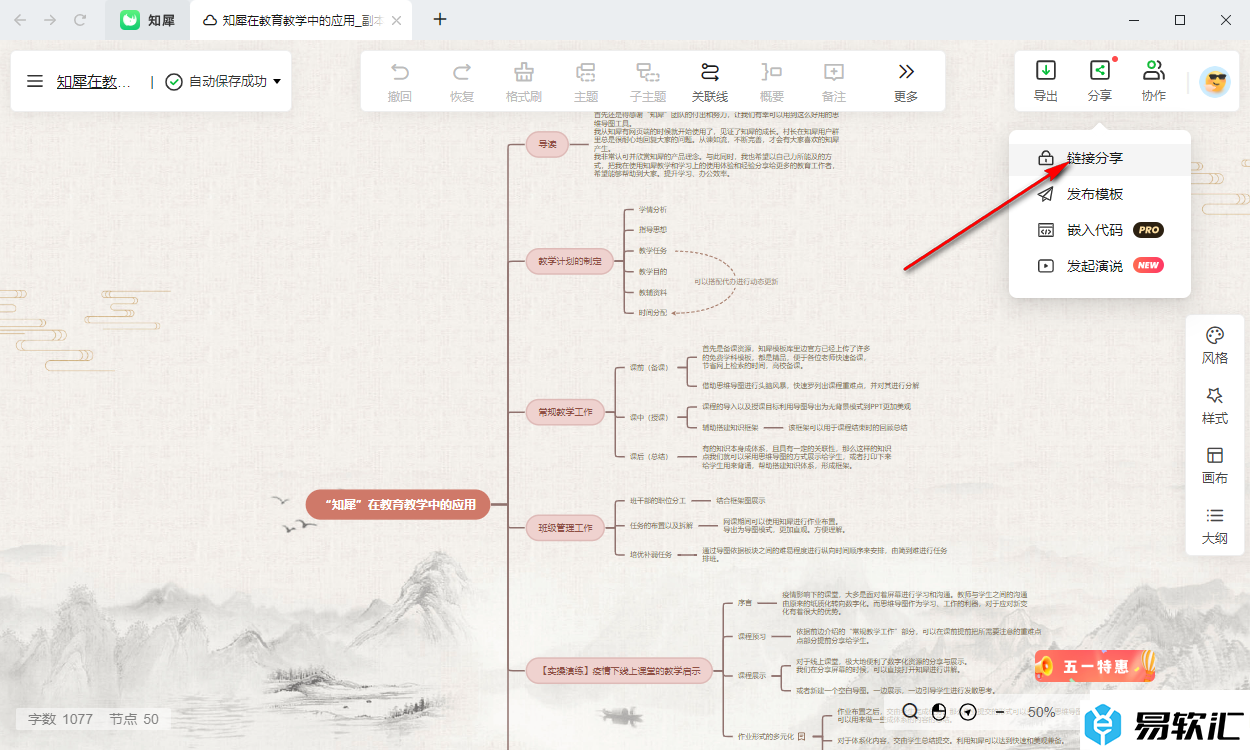Select the 【实操演练】疫情下线上课堂的教学启示 node

[x=619, y=672]
